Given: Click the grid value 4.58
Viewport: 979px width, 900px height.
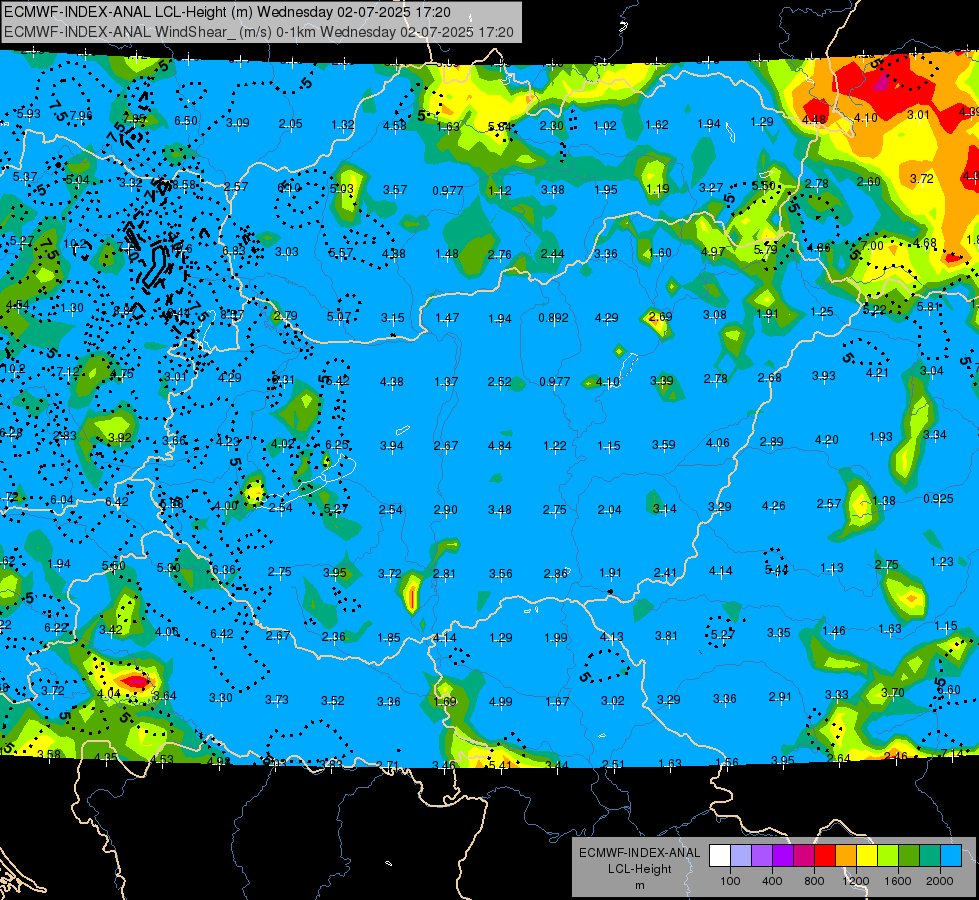Looking at the screenshot, I should [395, 126].
